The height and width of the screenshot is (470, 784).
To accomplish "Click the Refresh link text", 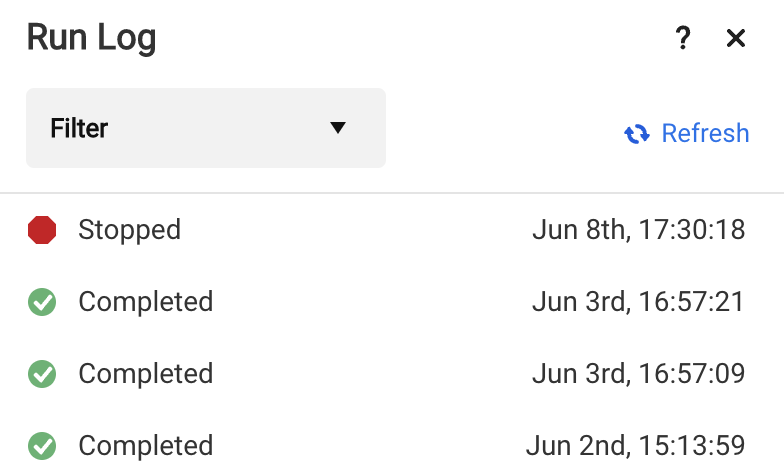I will click(x=705, y=134).
